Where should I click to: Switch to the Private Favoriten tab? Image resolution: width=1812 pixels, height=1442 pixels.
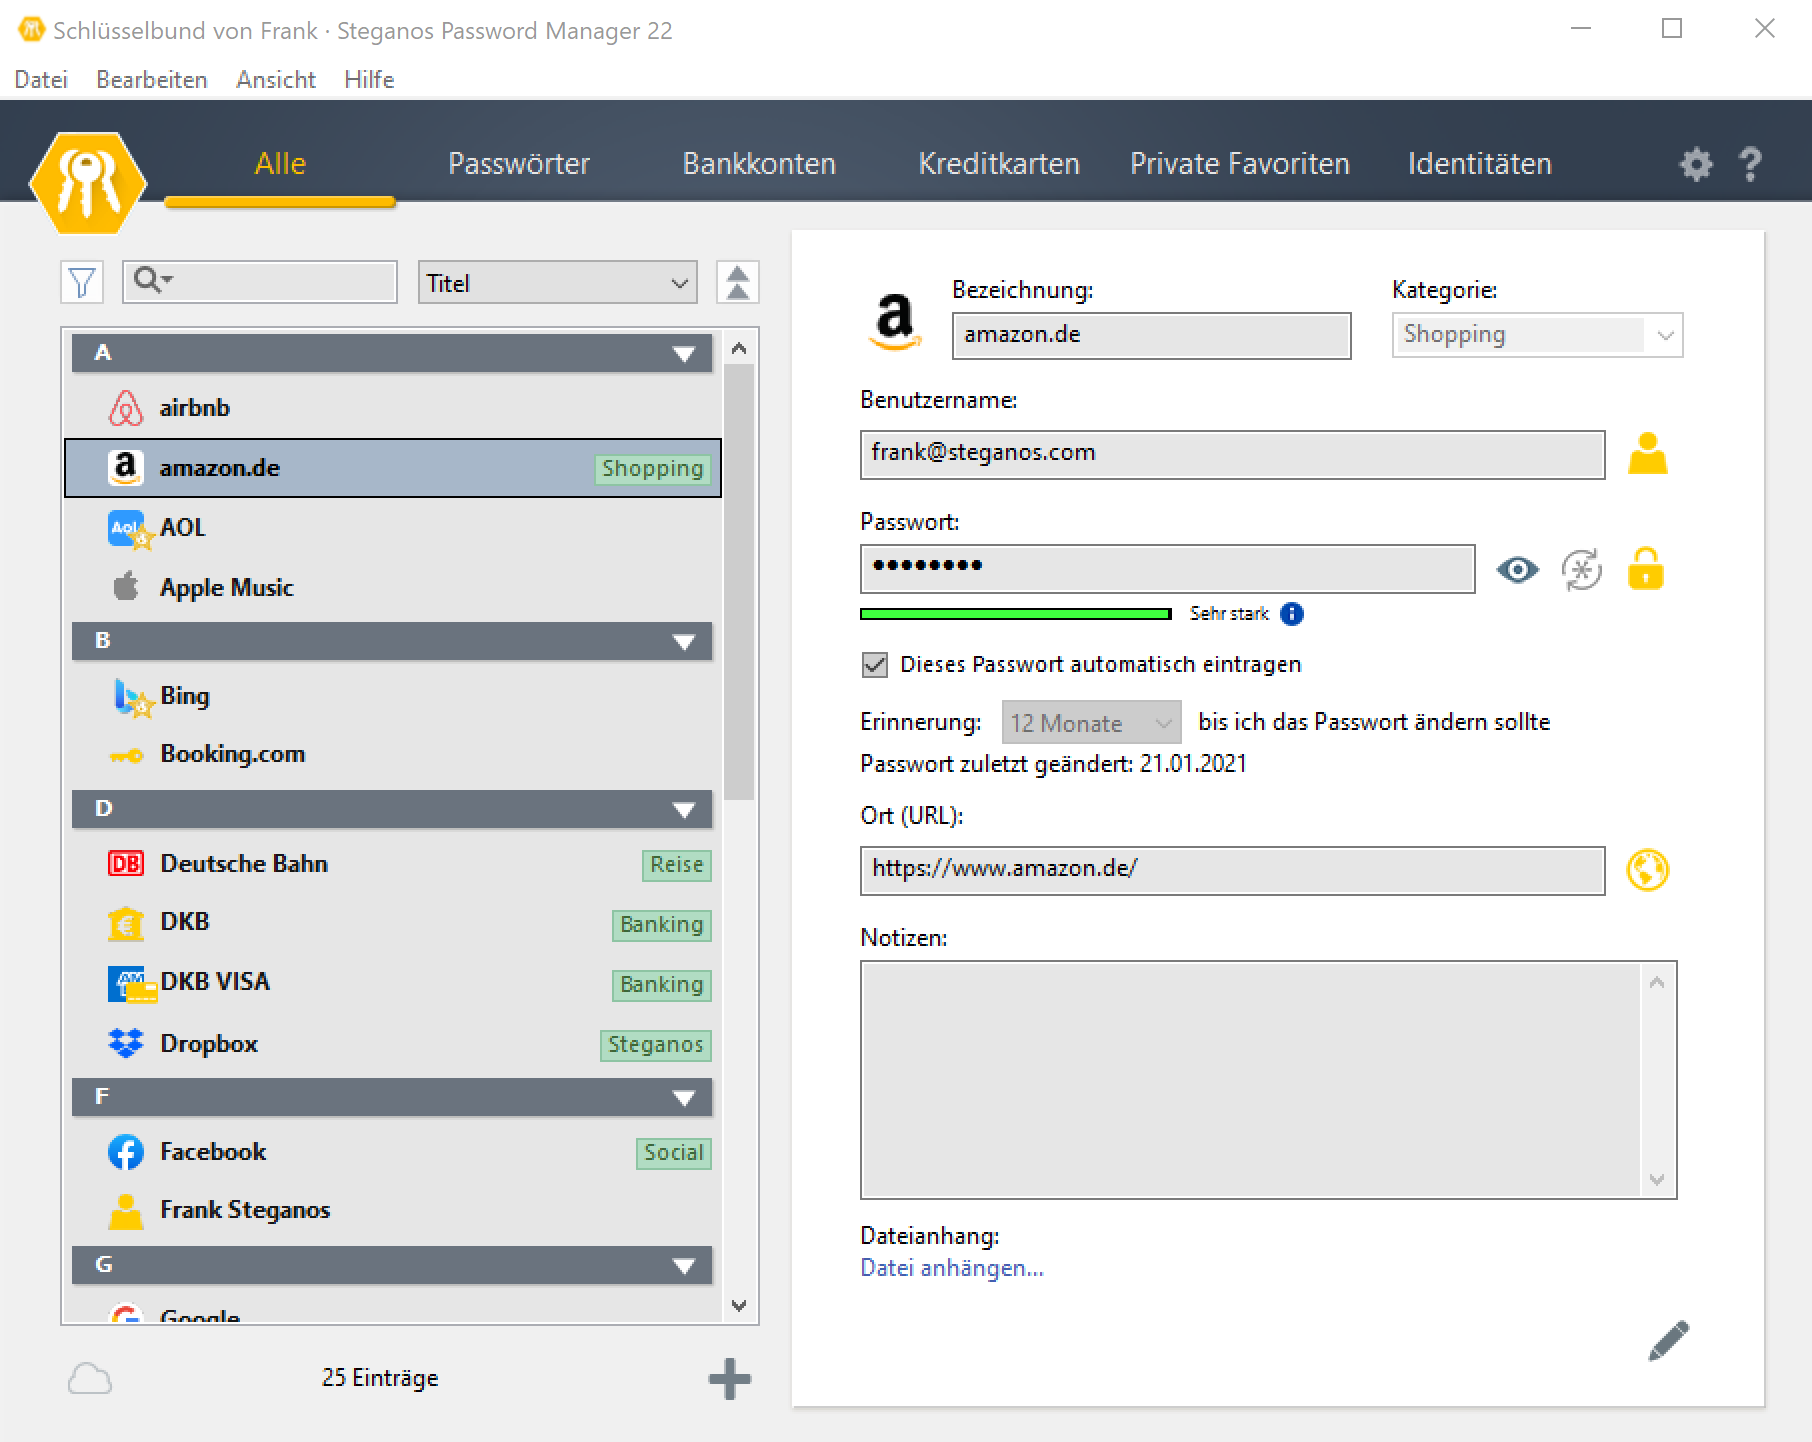[1240, 164]
